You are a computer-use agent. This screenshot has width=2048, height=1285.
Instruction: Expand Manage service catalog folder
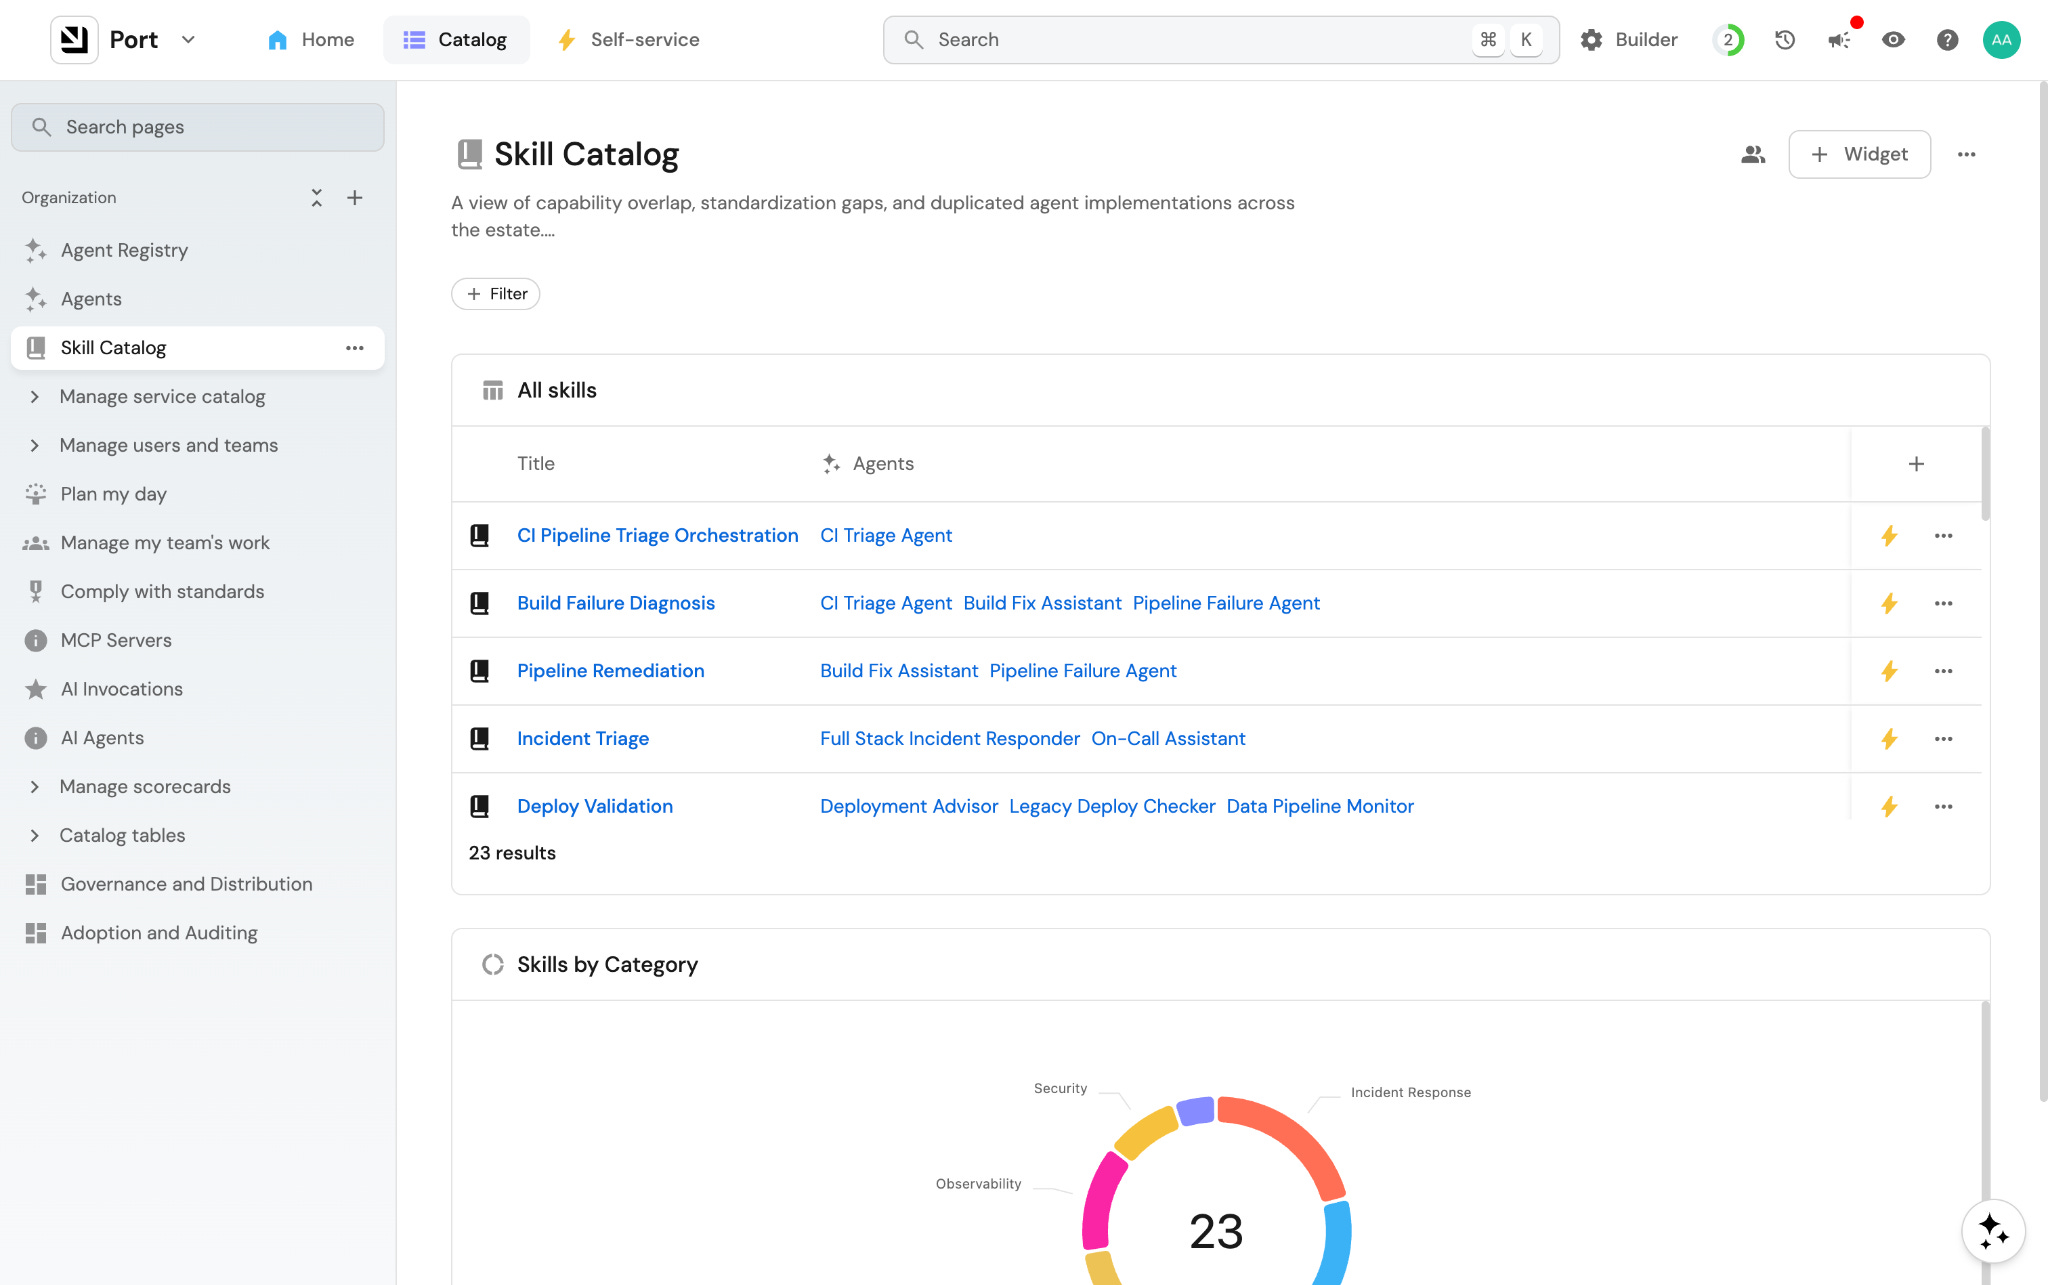point(35,397)
